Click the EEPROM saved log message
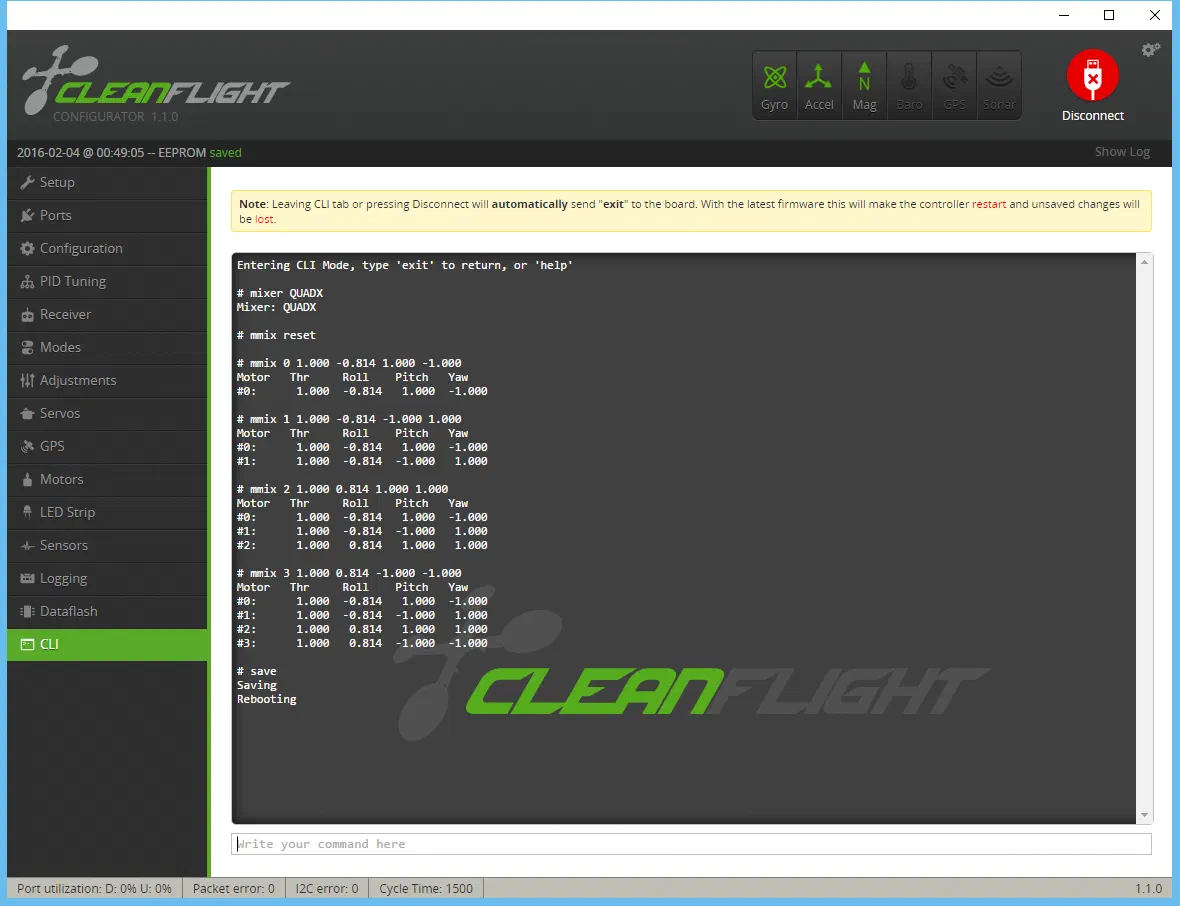 tap(129, 152)
